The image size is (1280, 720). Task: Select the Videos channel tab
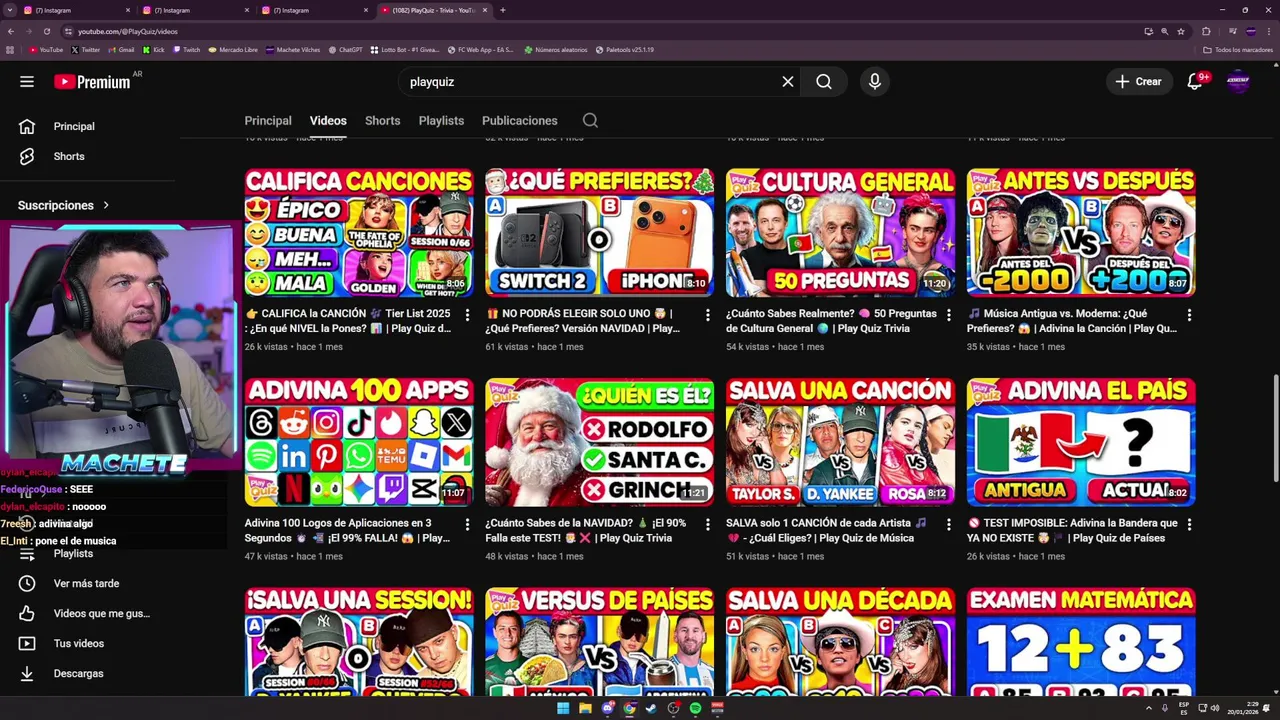tap(328, 120)
